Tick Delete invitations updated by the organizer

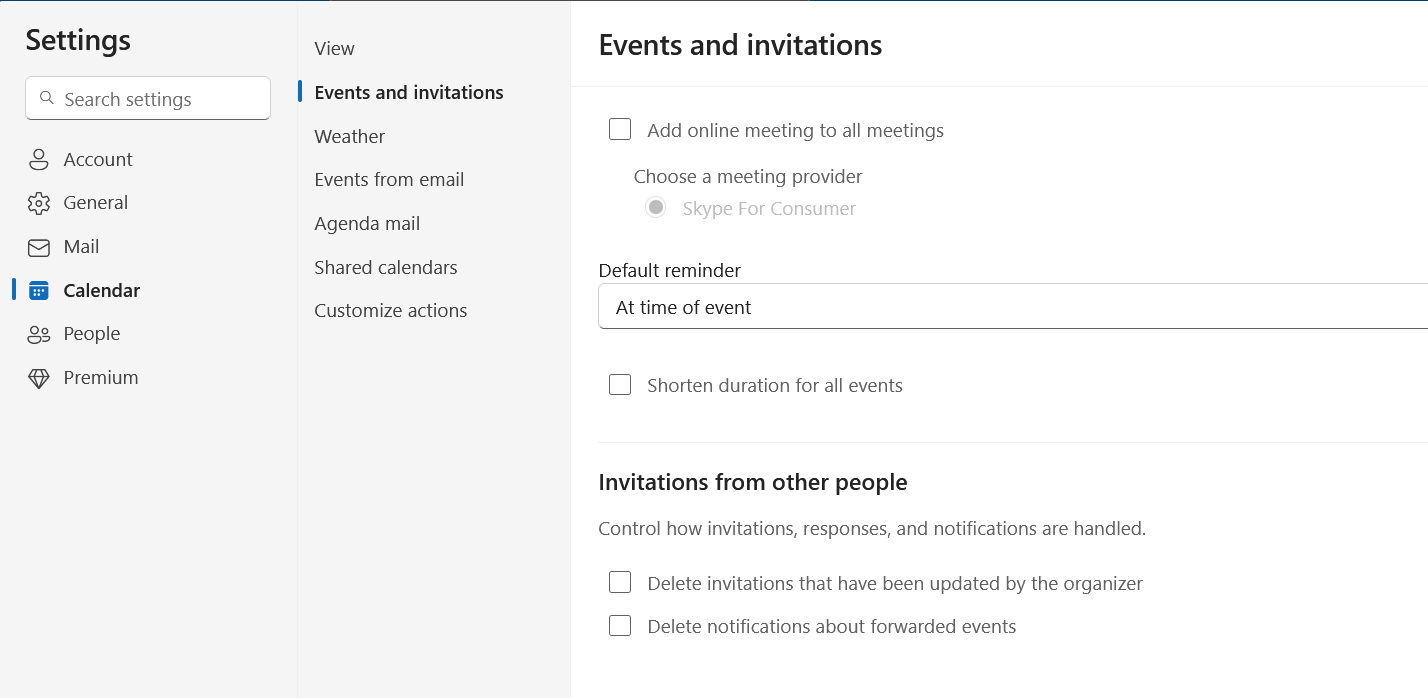point(620,583)
